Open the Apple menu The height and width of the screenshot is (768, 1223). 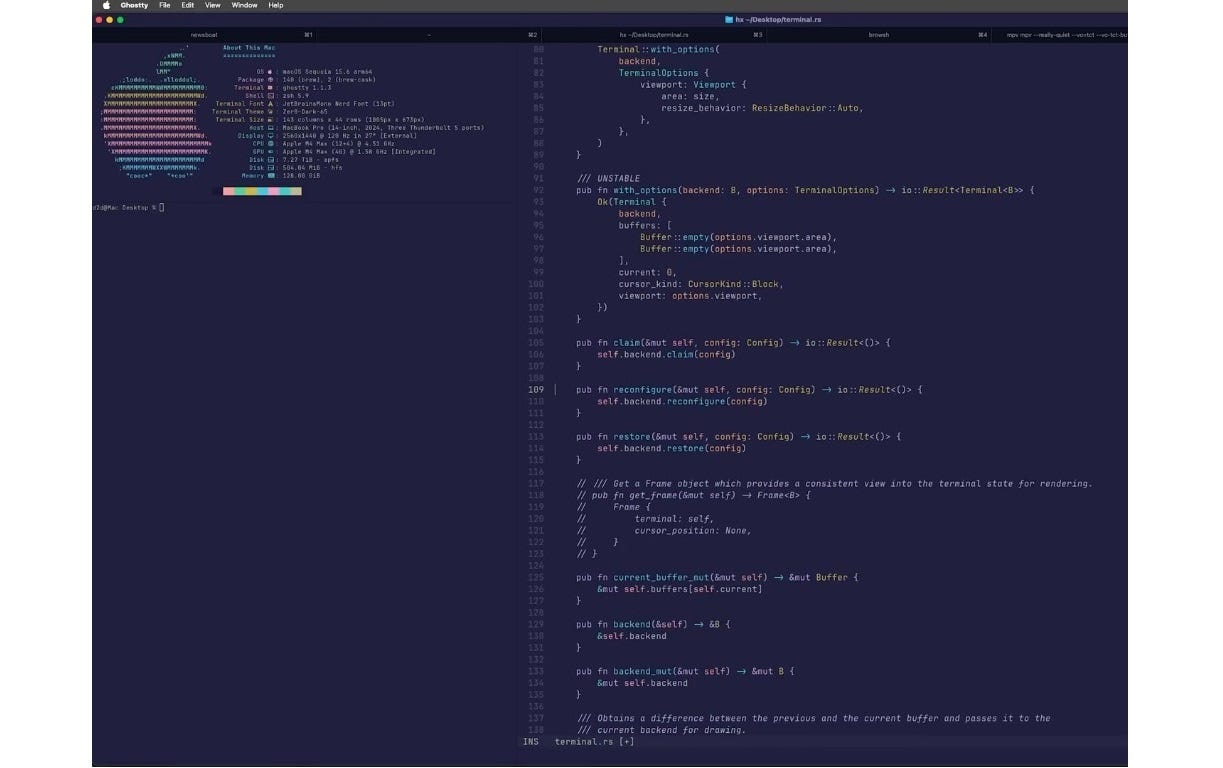tap(107, 5)
